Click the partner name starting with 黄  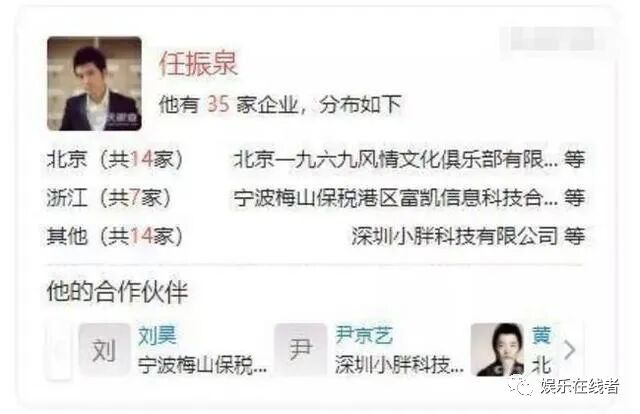pos(542,336)
